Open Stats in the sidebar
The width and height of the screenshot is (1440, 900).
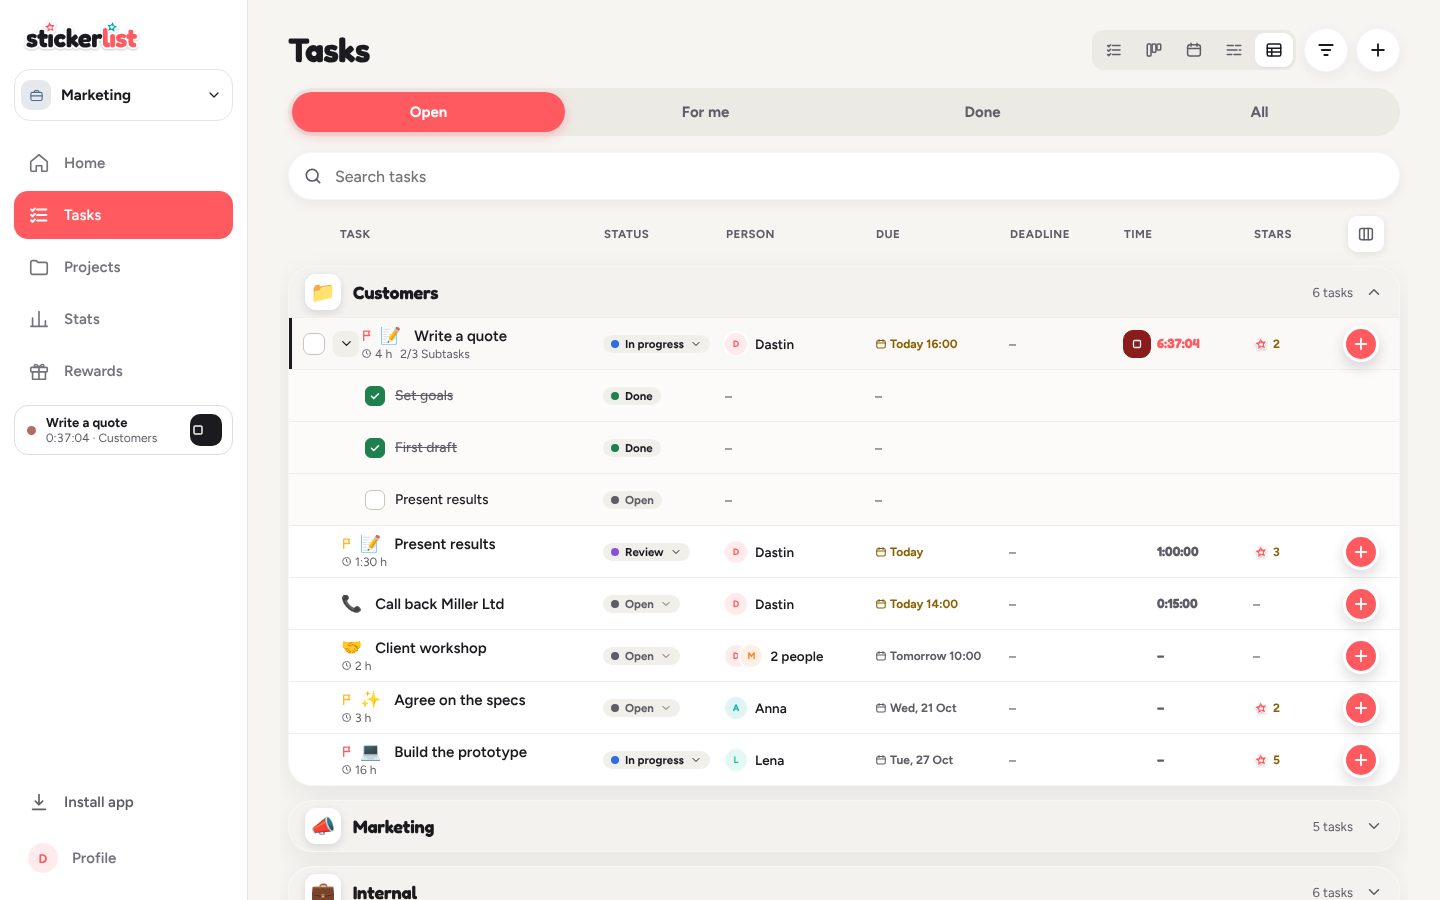(x=123, y=319)
